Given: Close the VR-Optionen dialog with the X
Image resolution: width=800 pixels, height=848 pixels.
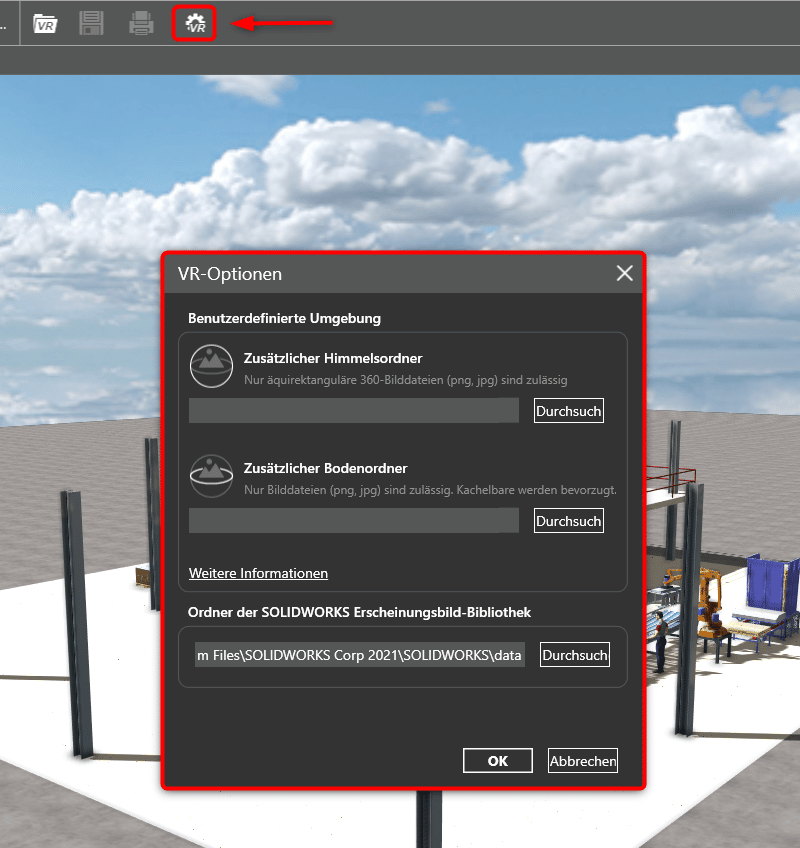Looking at the screenshot, I should 624,273.
